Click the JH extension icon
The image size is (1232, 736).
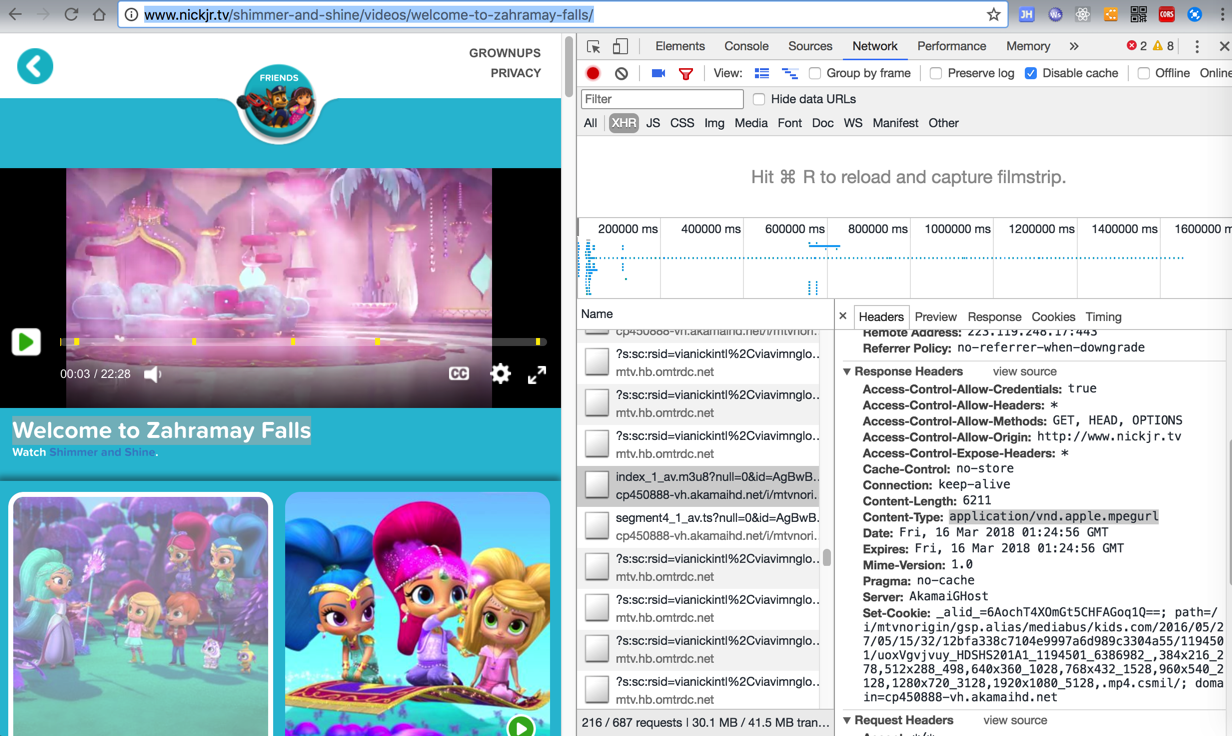(x=1027, y=15)
